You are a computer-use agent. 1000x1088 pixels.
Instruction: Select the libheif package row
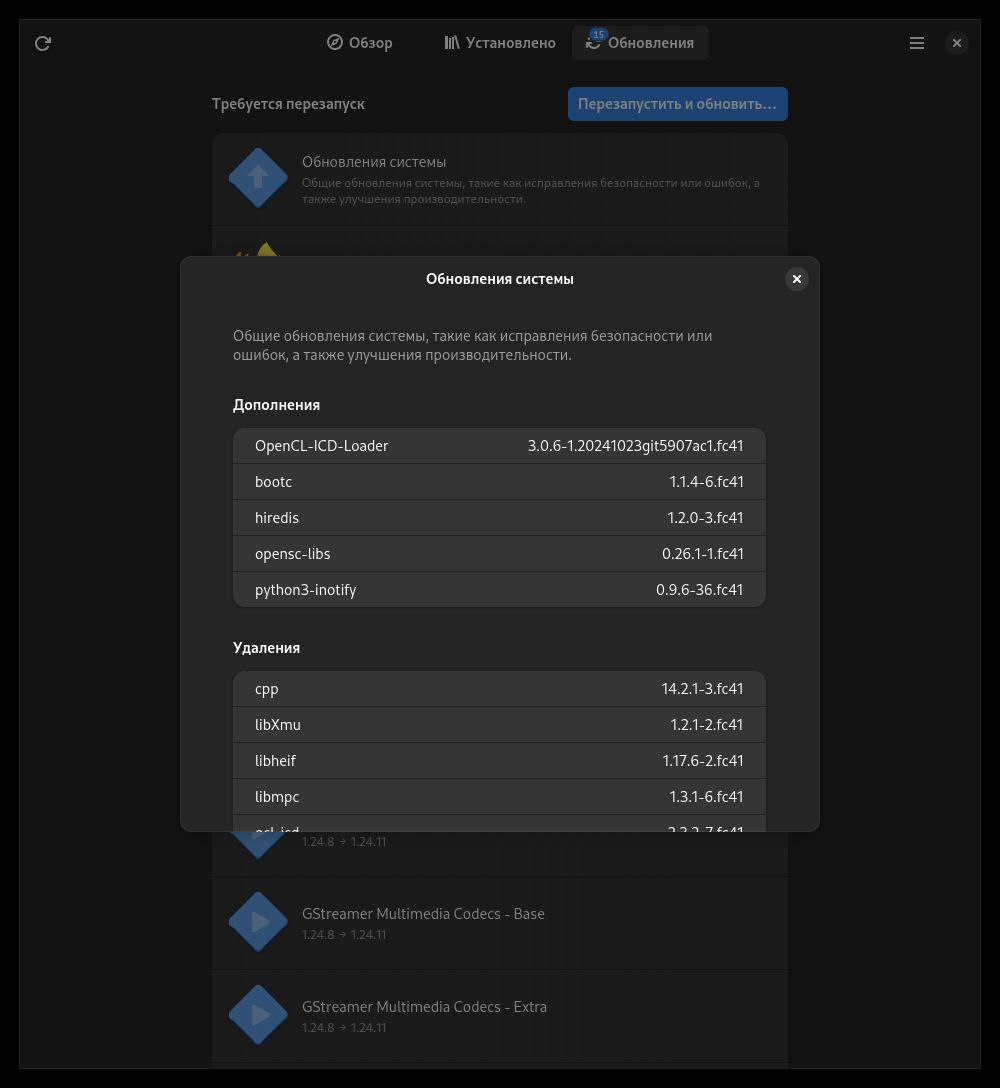pyautogui.click(x=499, y=760)
